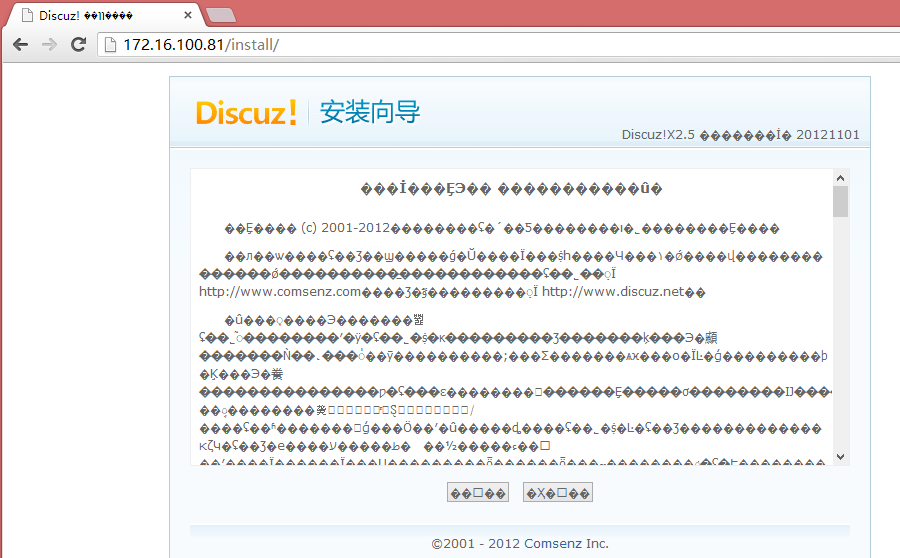Click the Discuz!X2.5 version text

point(658,135)
